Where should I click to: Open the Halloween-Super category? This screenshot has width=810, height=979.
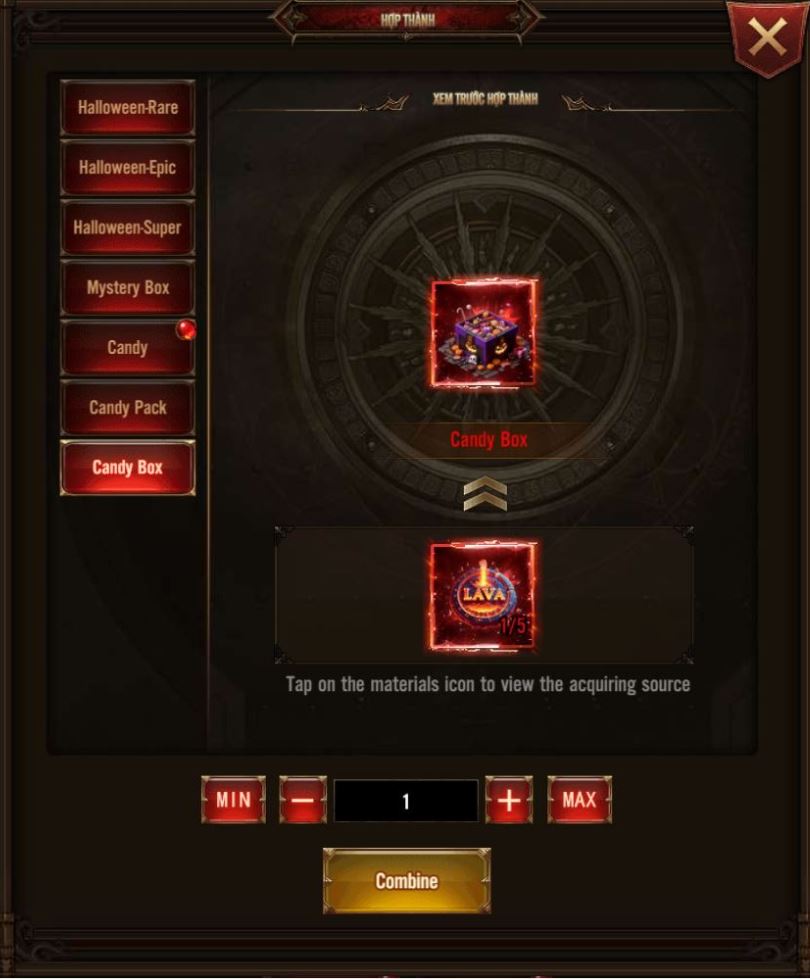128,227
